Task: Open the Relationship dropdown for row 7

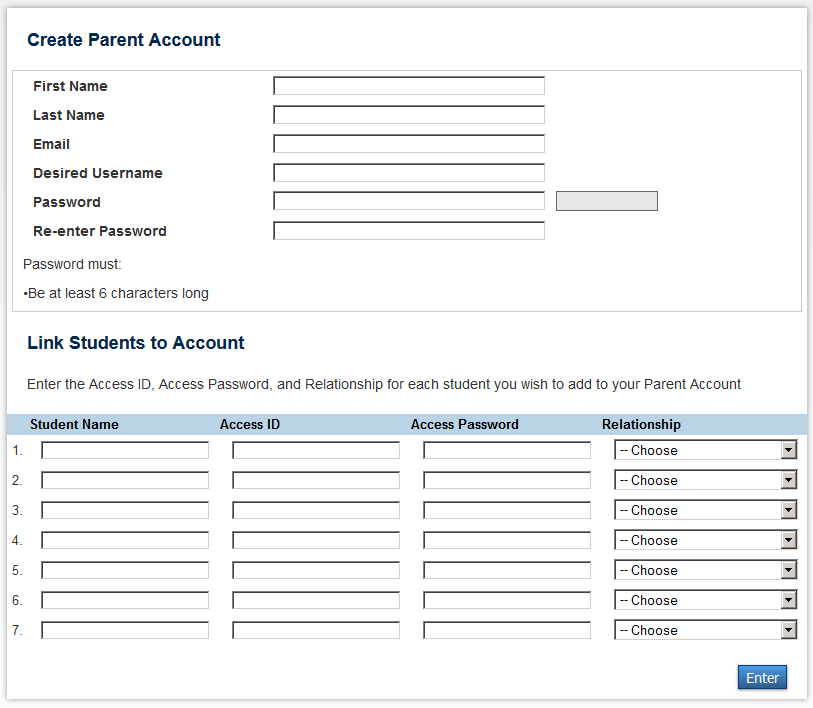Action: point(705,630)
